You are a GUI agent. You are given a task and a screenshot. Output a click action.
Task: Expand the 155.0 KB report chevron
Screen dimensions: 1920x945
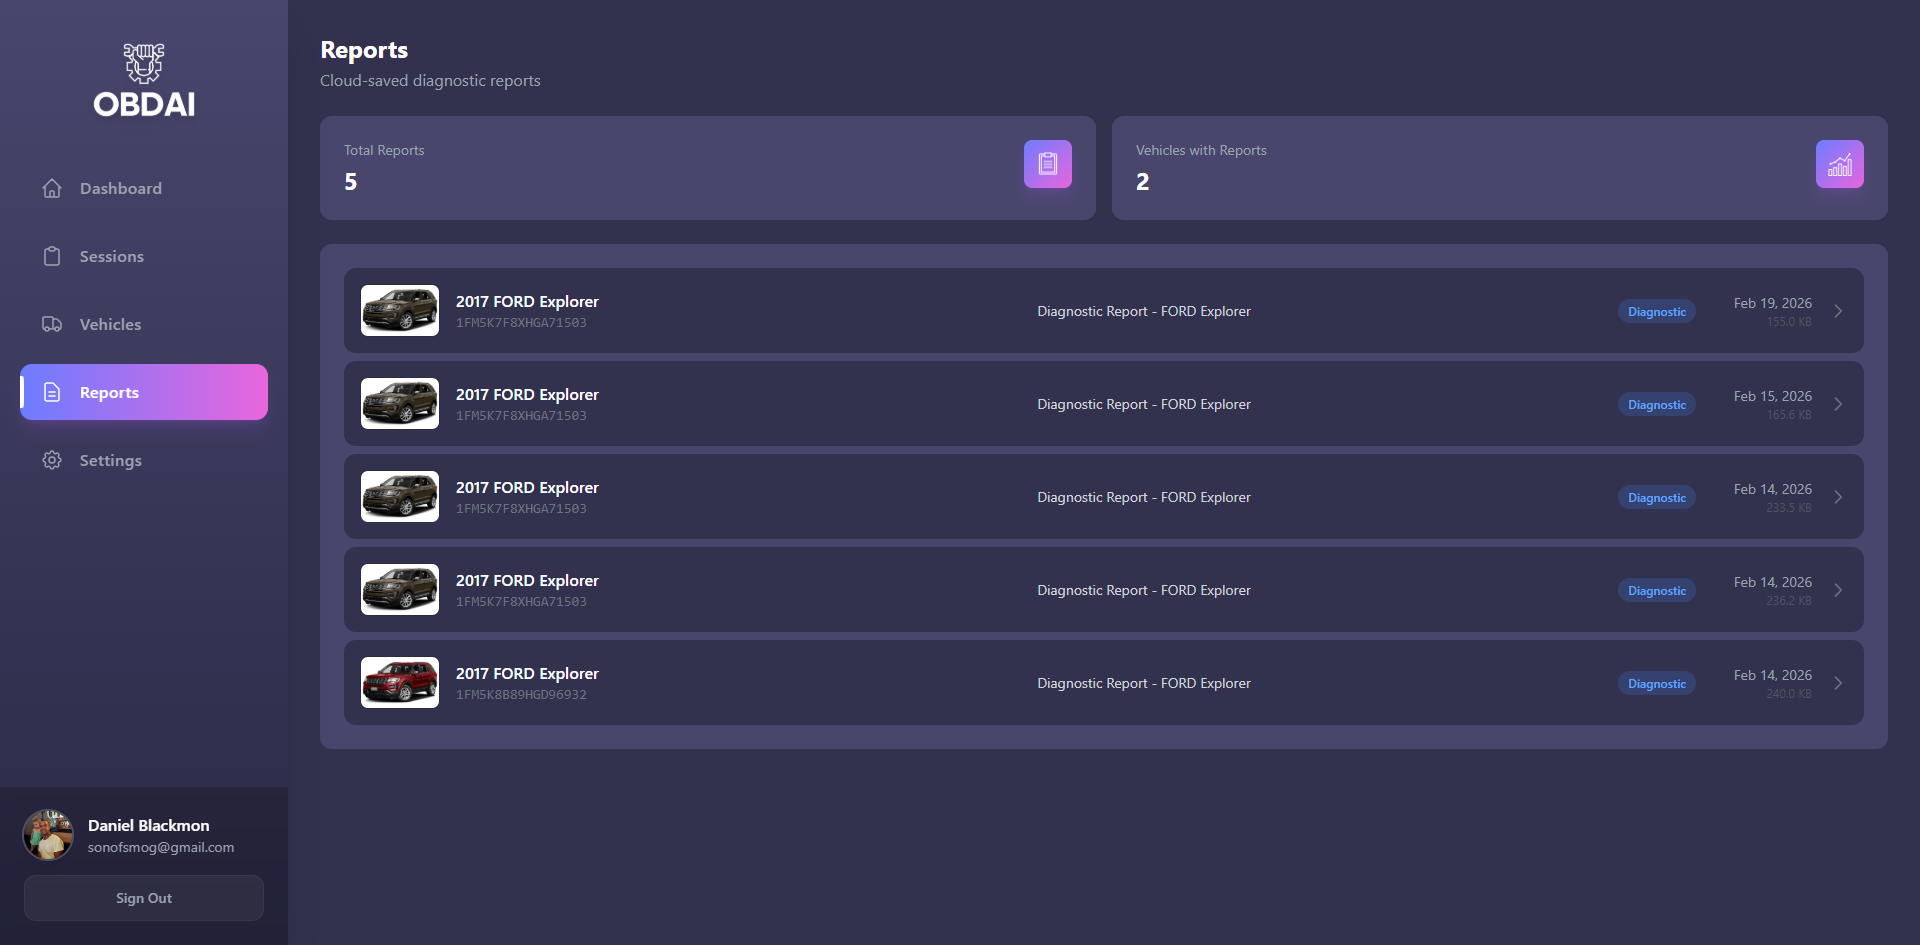[1838, 311]
